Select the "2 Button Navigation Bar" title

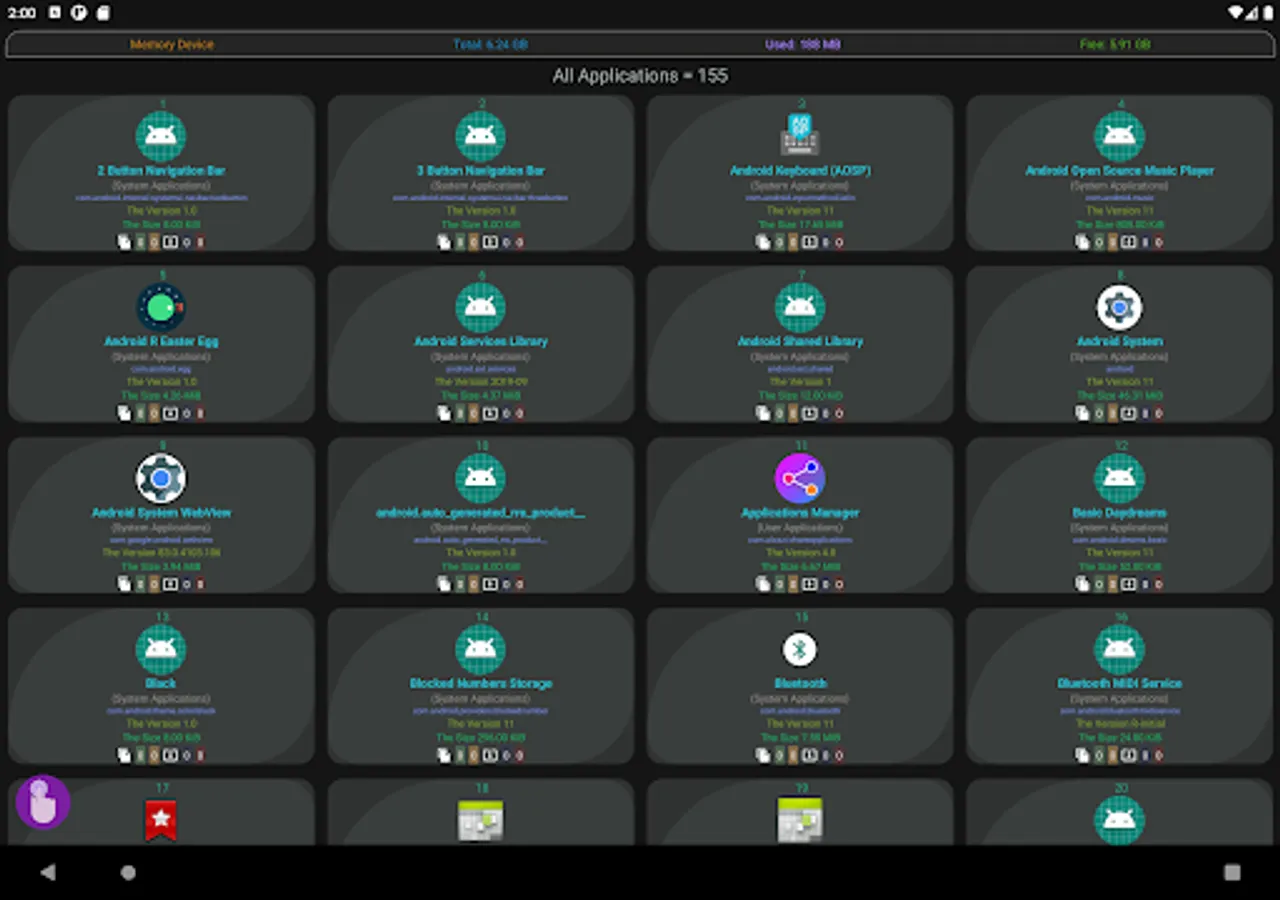click(161, 171)
